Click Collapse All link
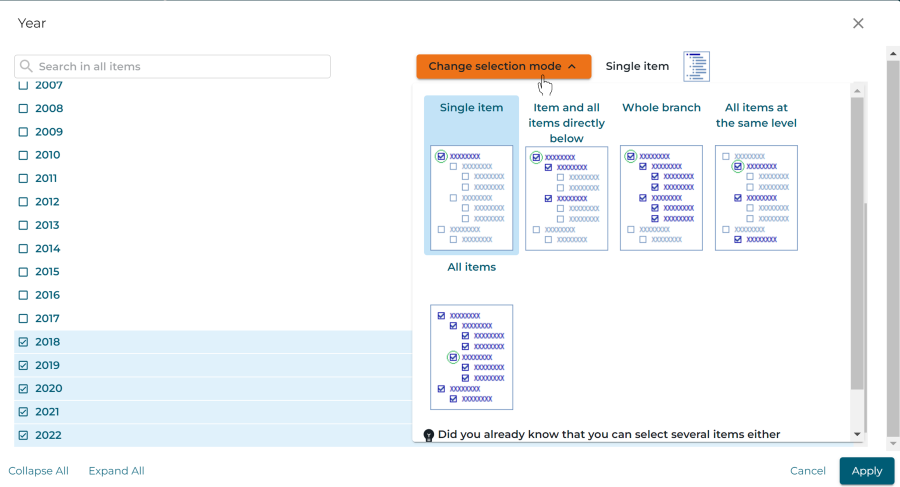Viewport: 900px width, 487px height. point(39,471)
